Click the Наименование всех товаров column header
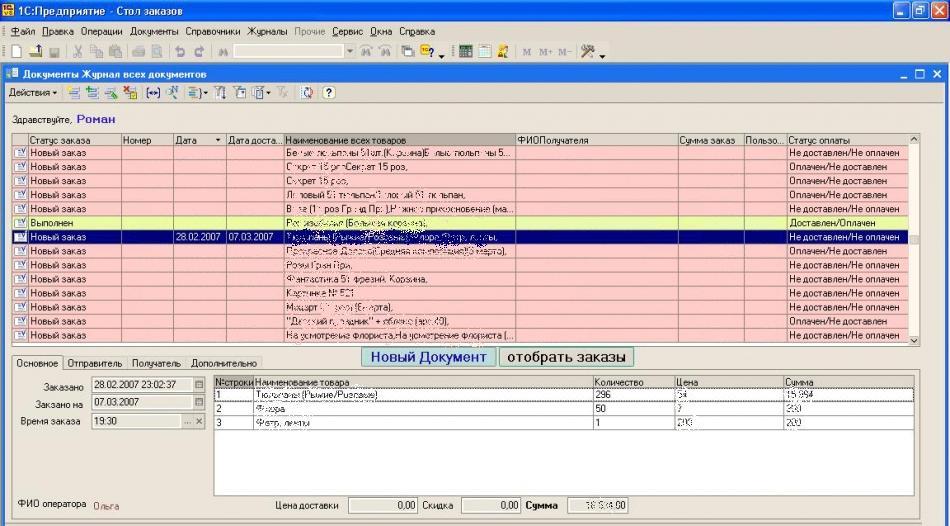Viewport: 950px width, 526px height. [400, 141]
